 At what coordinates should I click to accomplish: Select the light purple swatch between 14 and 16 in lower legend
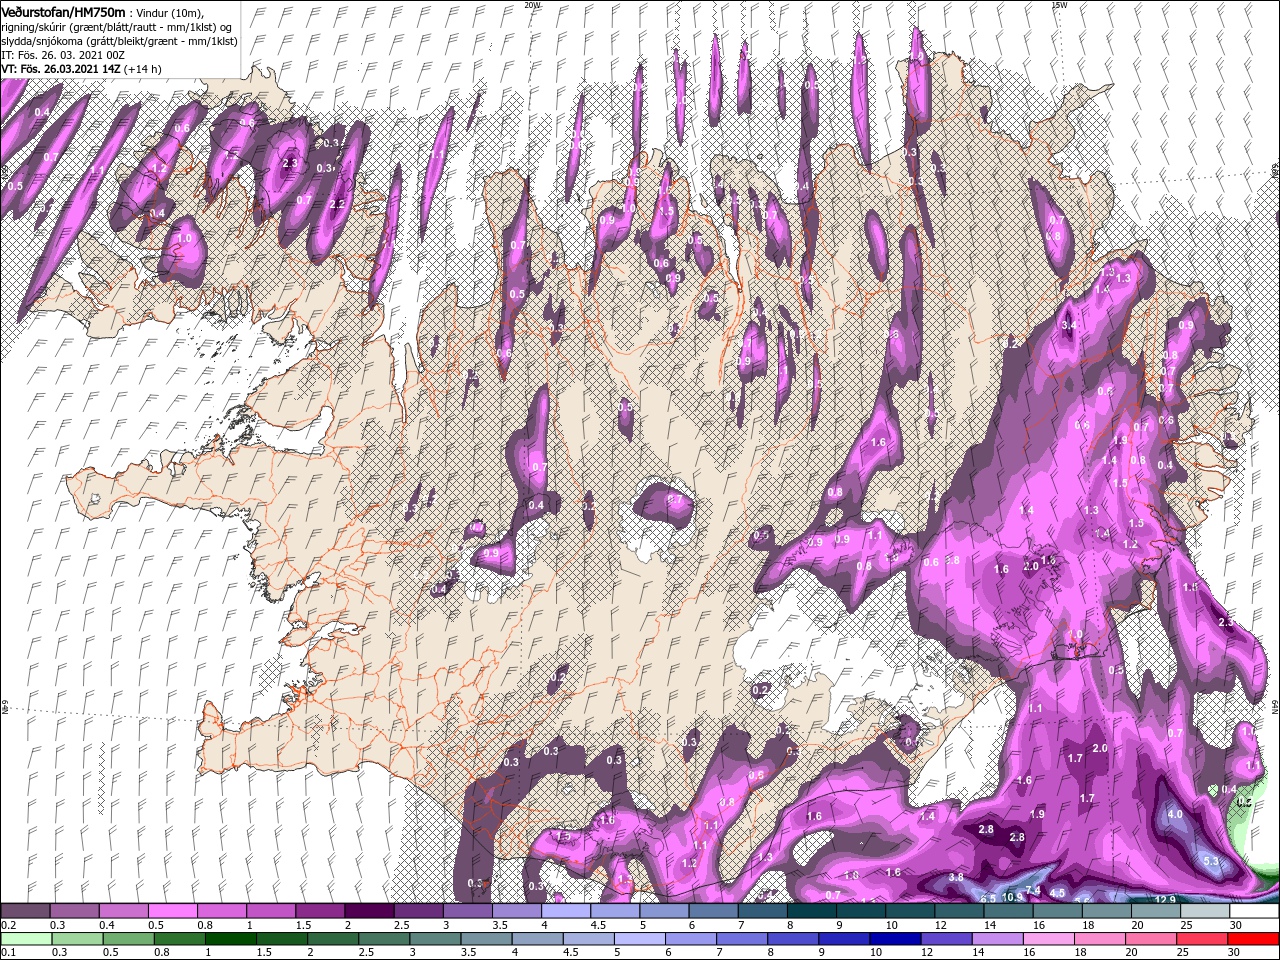[x=996, y=938]
